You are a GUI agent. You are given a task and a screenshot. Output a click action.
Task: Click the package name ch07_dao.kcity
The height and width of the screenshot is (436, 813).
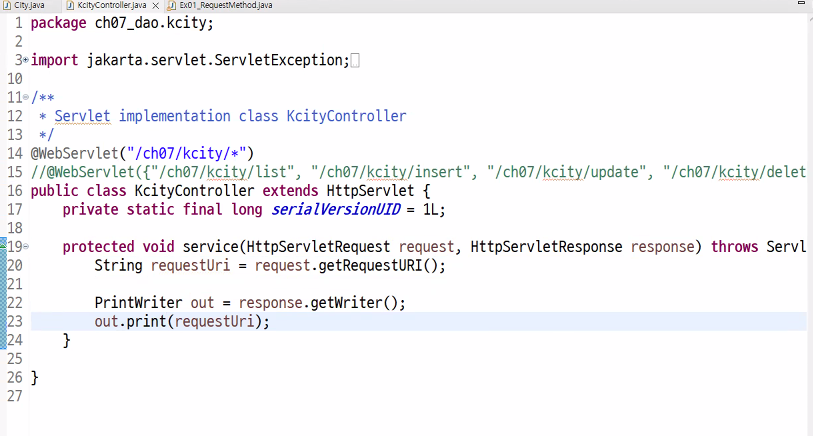click(150, 23)
